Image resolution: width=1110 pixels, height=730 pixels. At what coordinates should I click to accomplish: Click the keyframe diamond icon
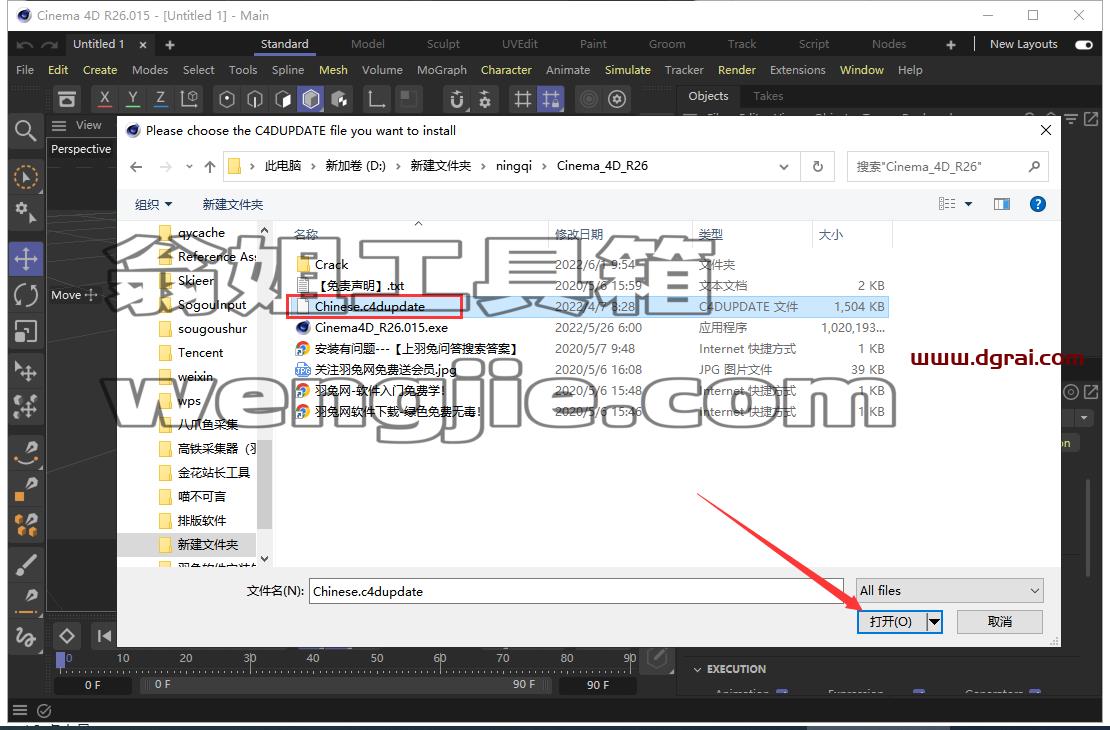tap(66, 636)
